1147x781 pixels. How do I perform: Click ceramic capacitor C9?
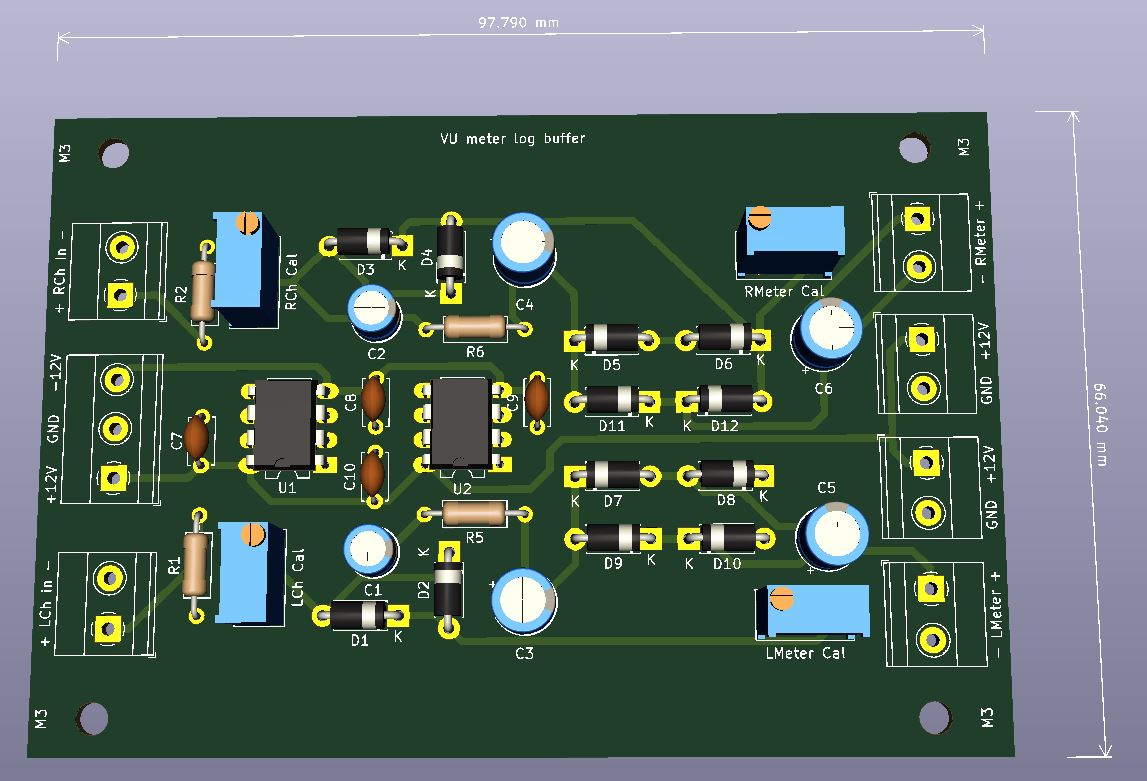536,399
